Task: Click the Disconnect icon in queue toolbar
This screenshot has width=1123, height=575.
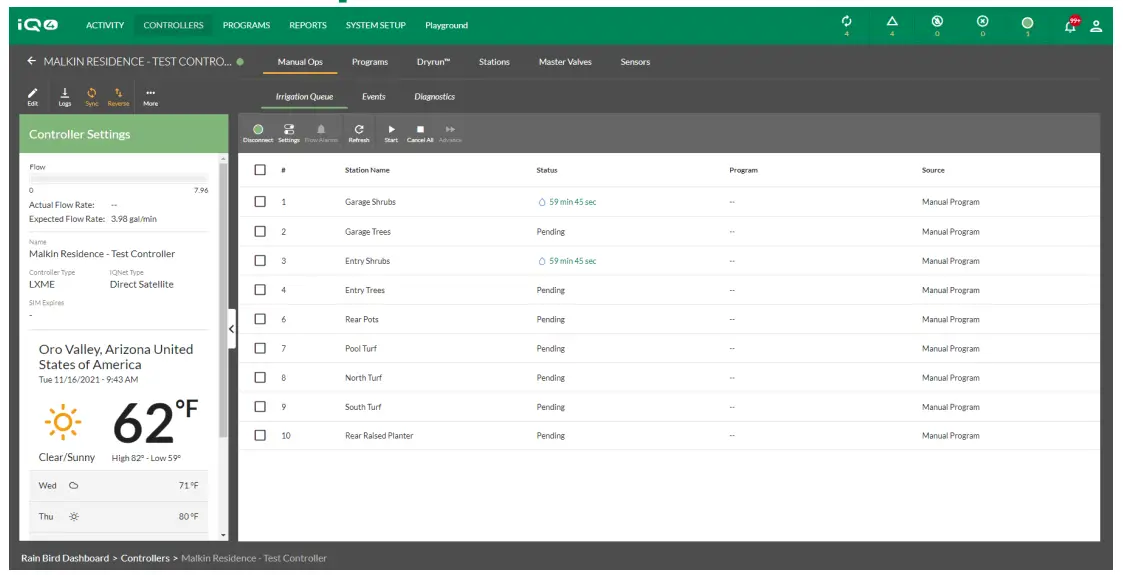Action: point(258,130)
